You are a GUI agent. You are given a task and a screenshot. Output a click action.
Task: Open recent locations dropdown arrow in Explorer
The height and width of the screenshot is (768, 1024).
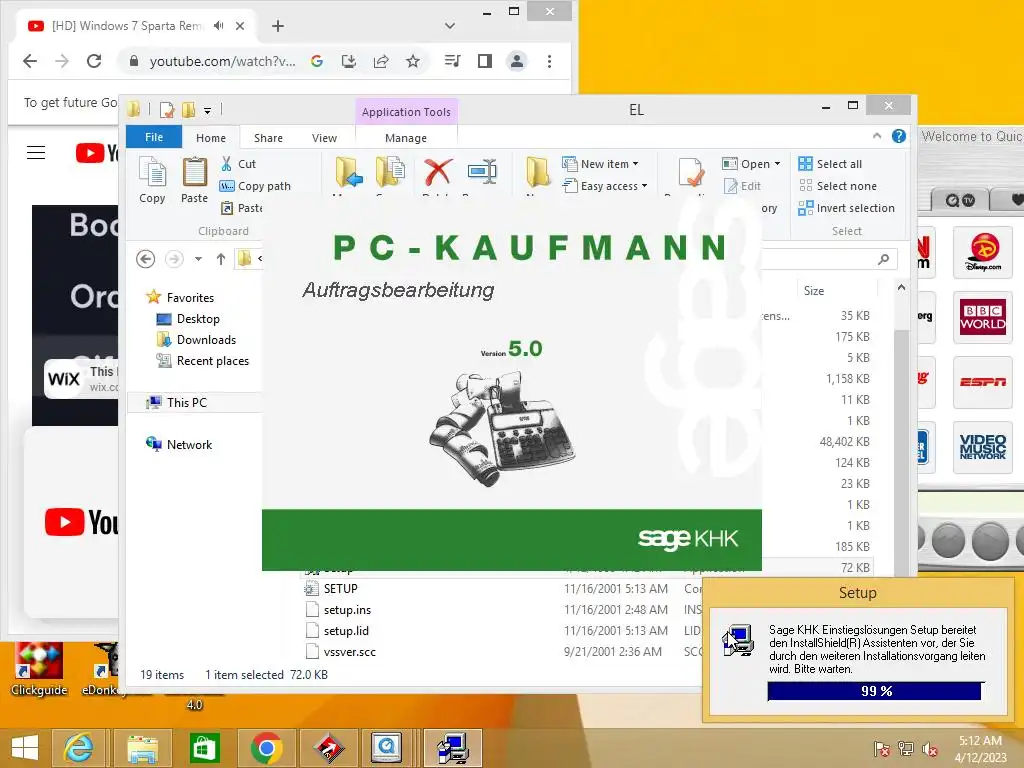(x=198, y=259)
